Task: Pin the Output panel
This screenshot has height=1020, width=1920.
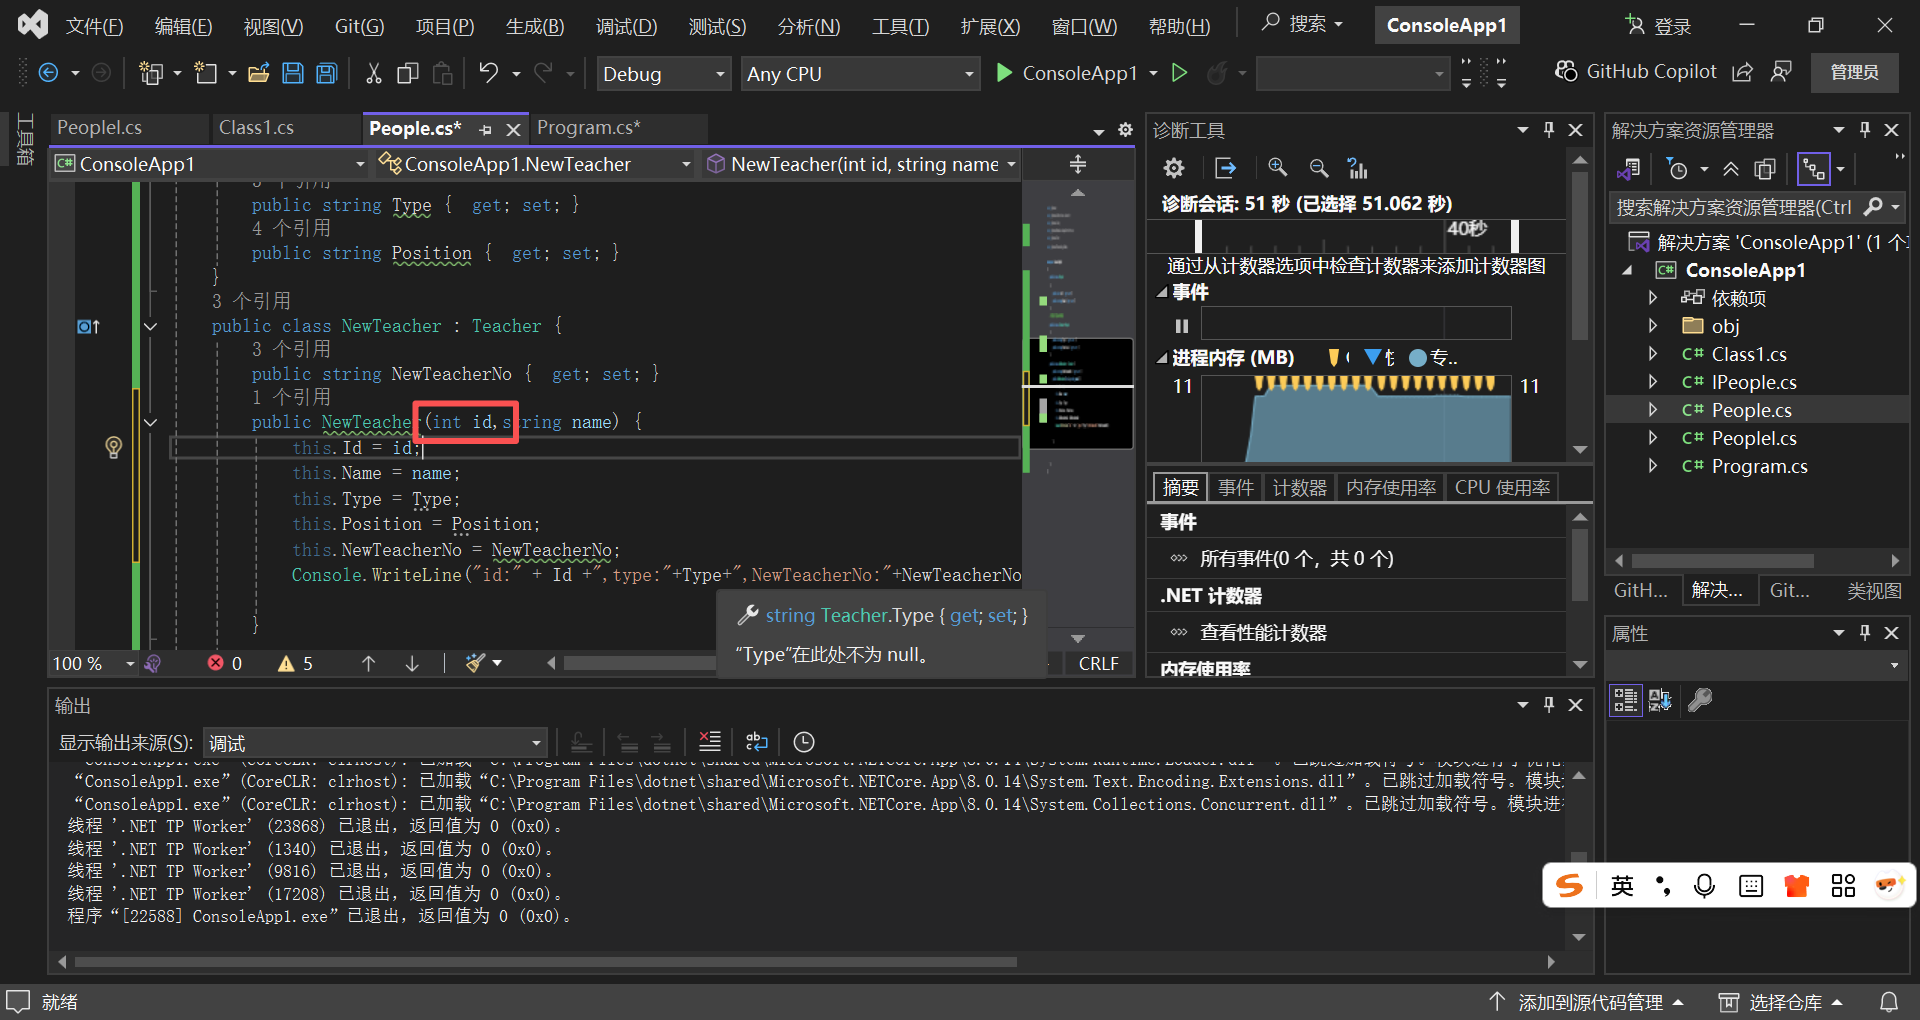Action: pos(1549,705)
